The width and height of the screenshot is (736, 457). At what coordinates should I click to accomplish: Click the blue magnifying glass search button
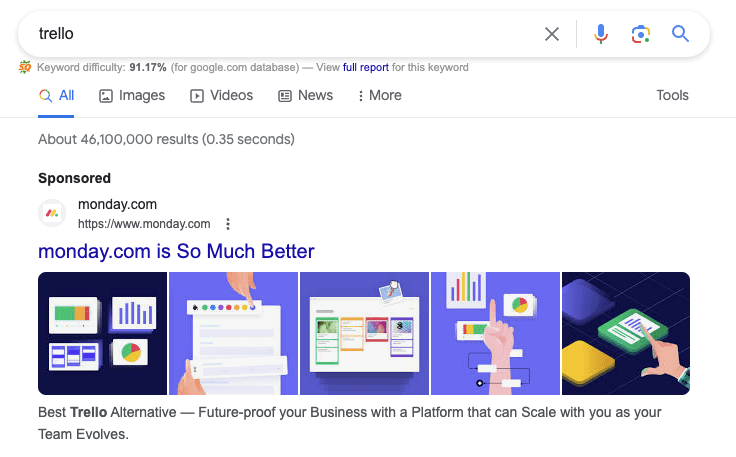[681, 34]
